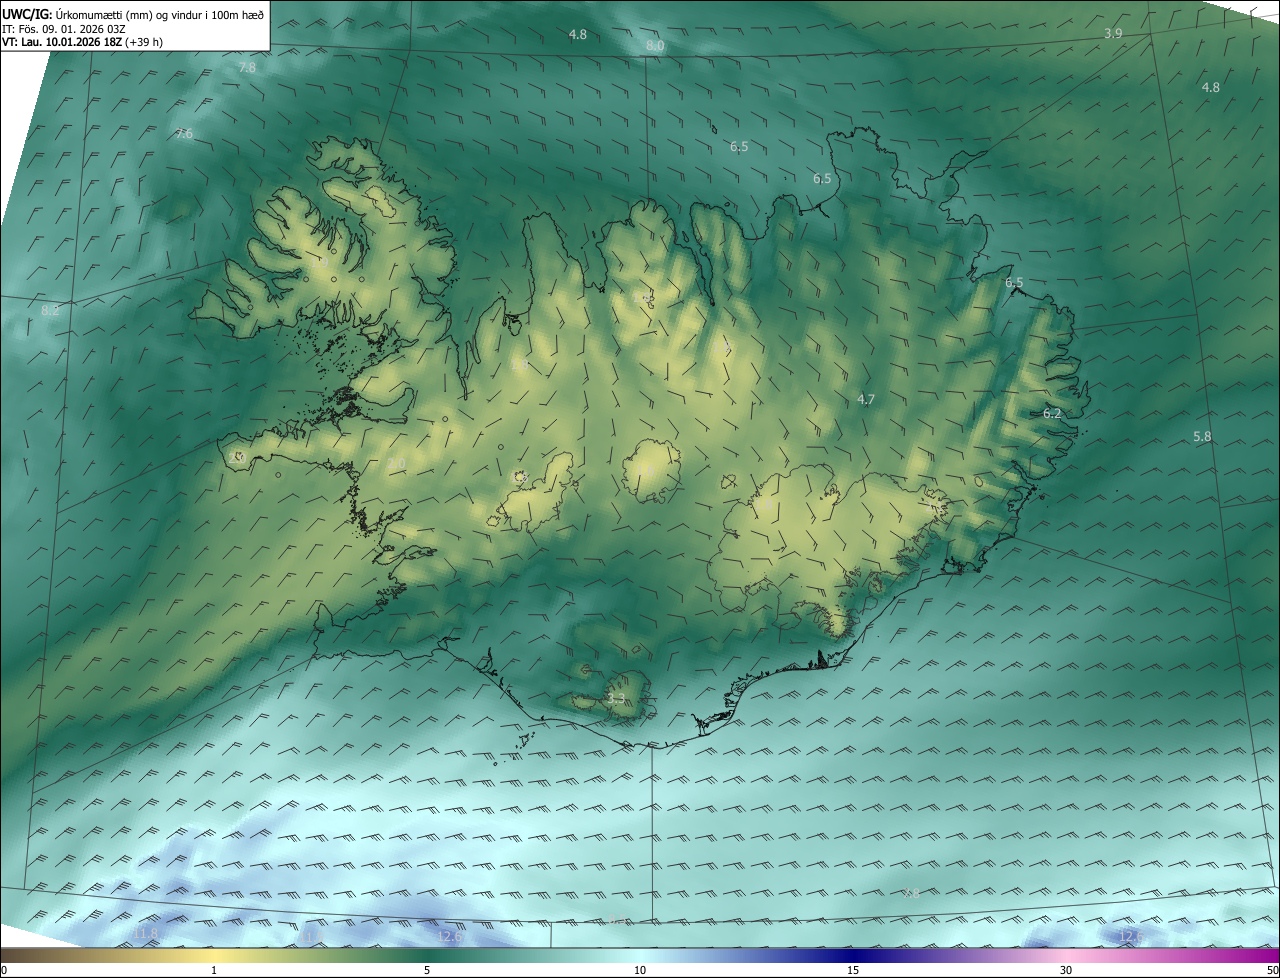Click the colorbar tick label 0
Image resolution: width=1280 pixels, height=978 pixels.
coord(4,971)
